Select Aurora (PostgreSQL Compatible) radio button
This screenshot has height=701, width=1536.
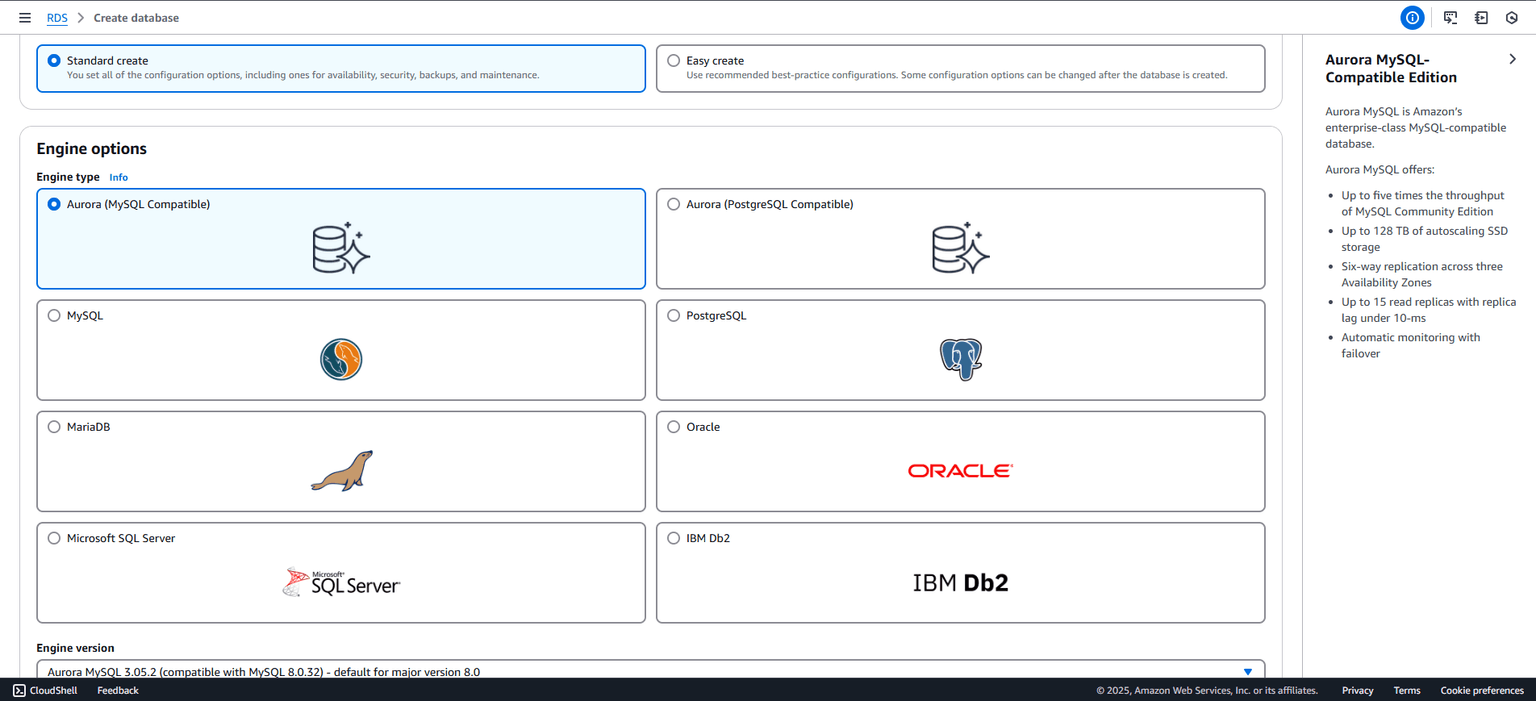[674, 204]
